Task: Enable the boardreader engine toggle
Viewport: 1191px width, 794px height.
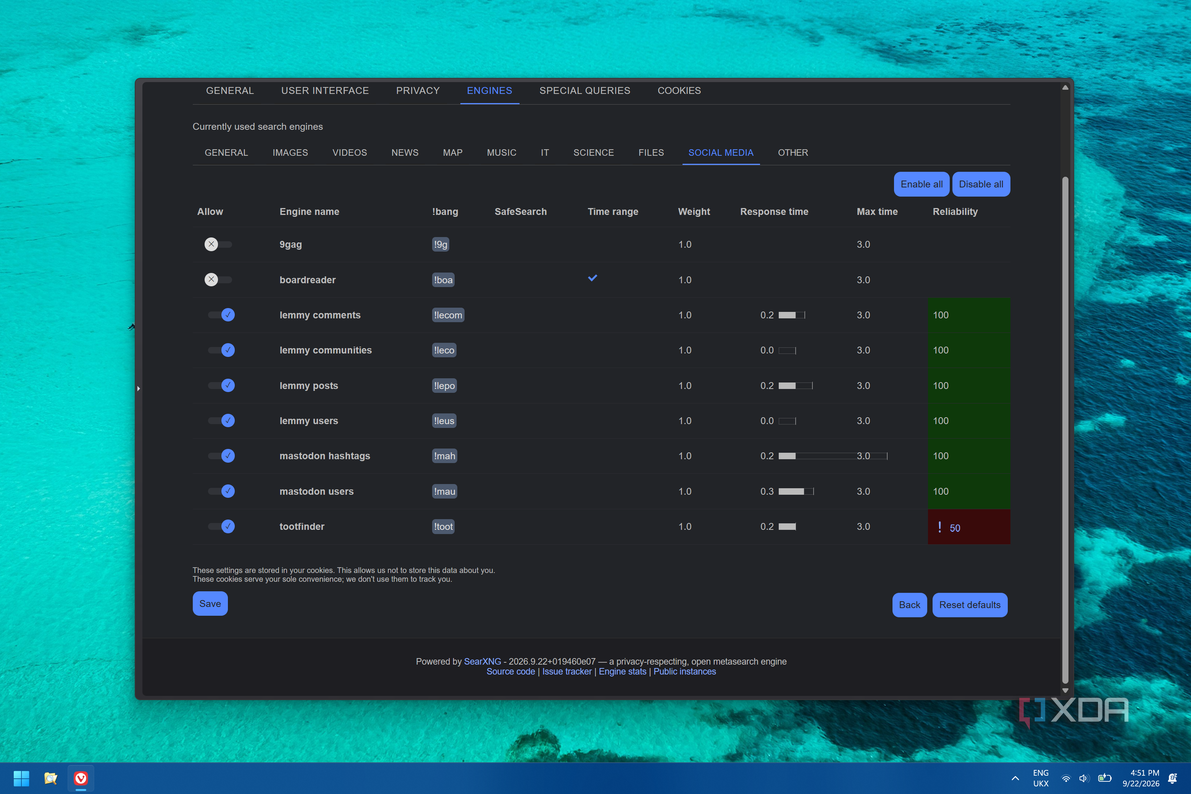Action: point(218,280)
